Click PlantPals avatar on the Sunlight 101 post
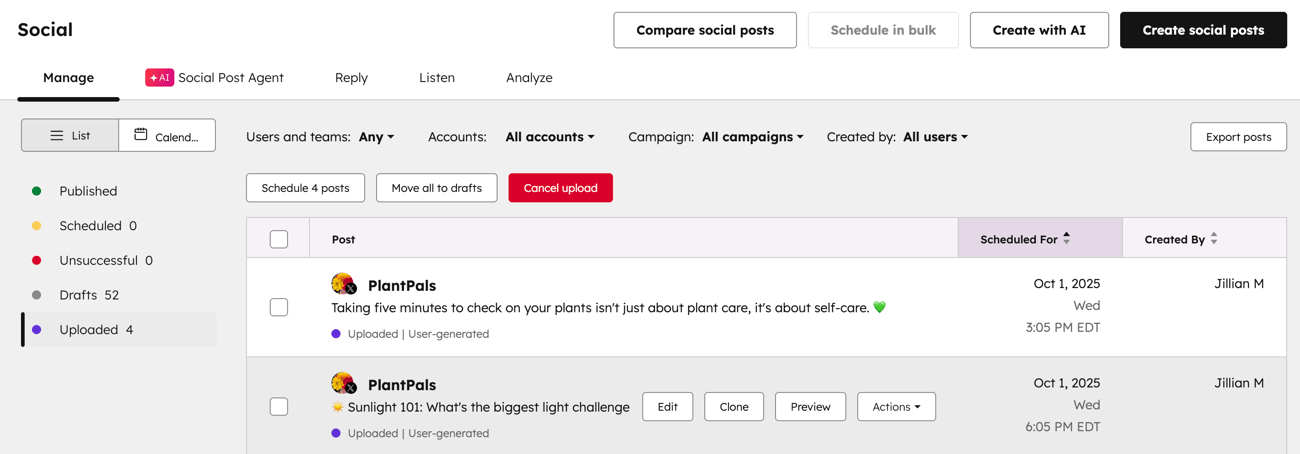 click(343, 383)
